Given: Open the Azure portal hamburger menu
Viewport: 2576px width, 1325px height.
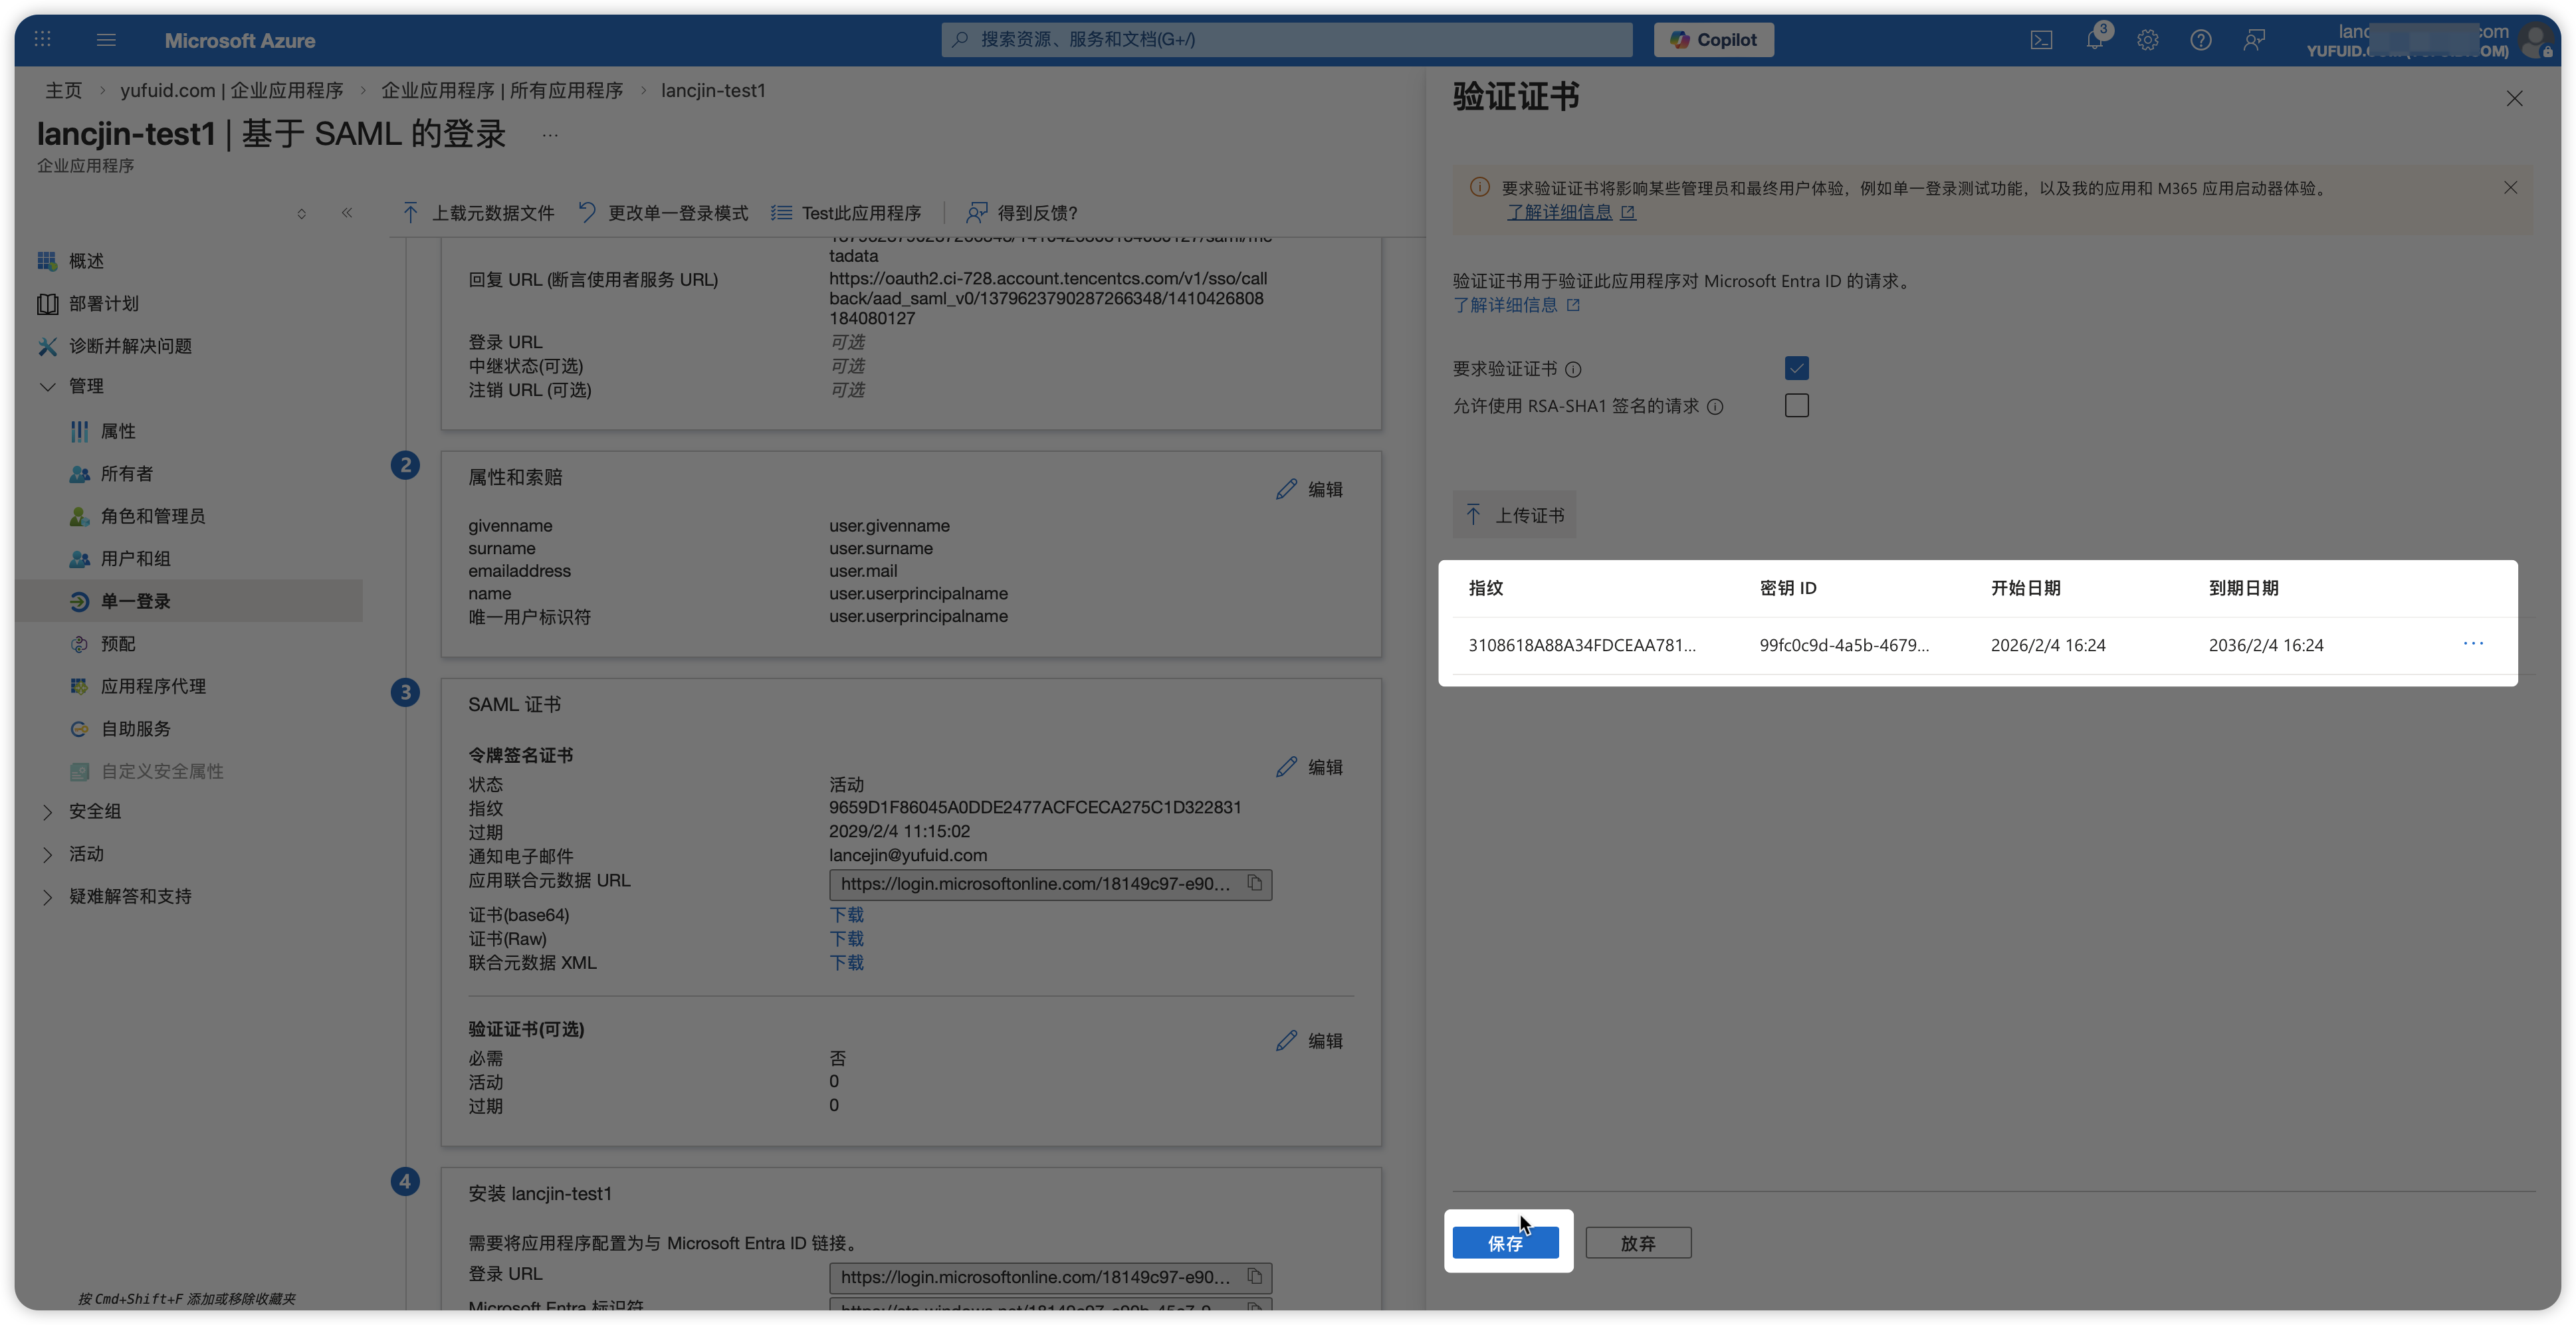Looking at the screenshot, I should (106, 40).
